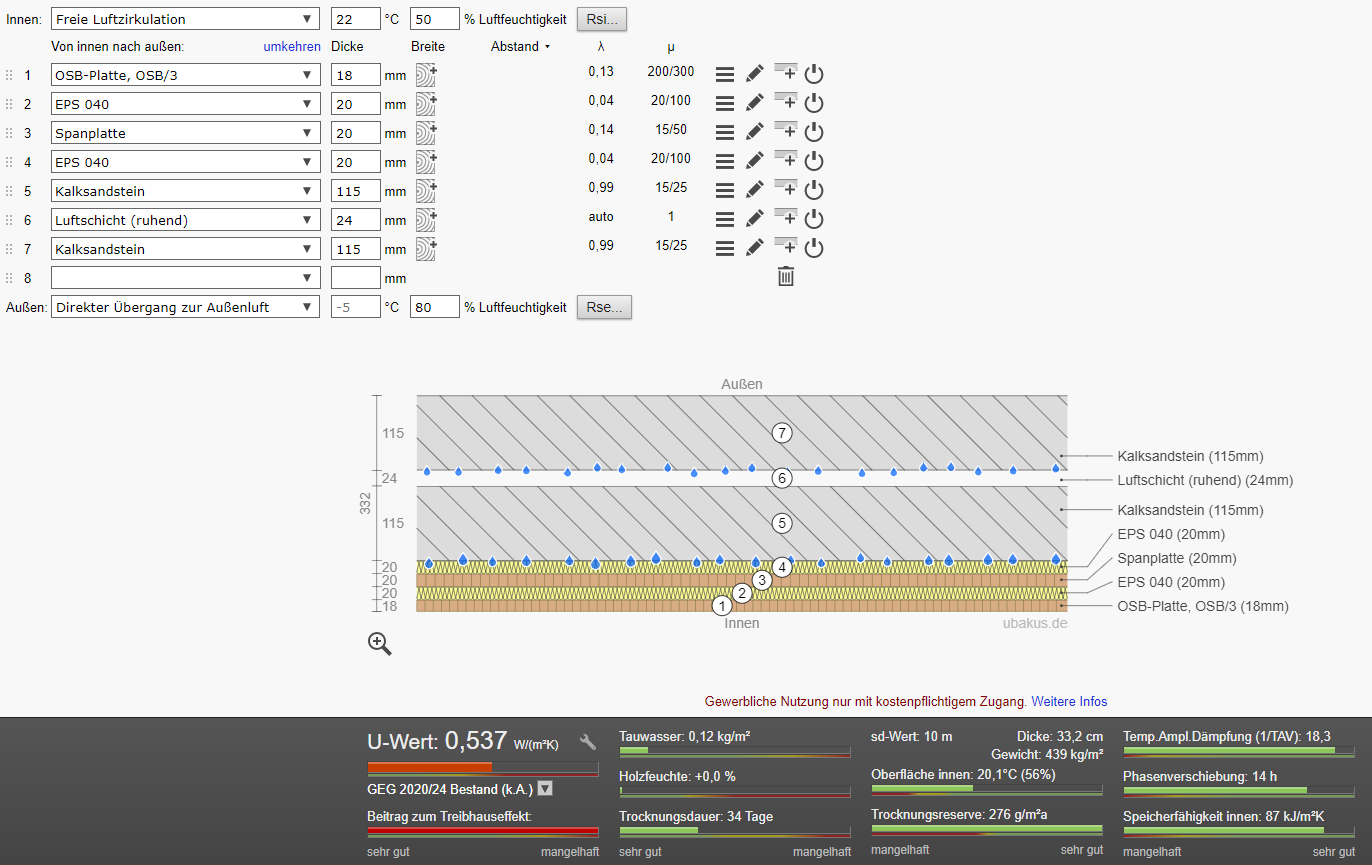Viewport: 1372px width, 865px height.
Task: Open material dropdown for row 2 EPS 040
Action: click(186, 104)
